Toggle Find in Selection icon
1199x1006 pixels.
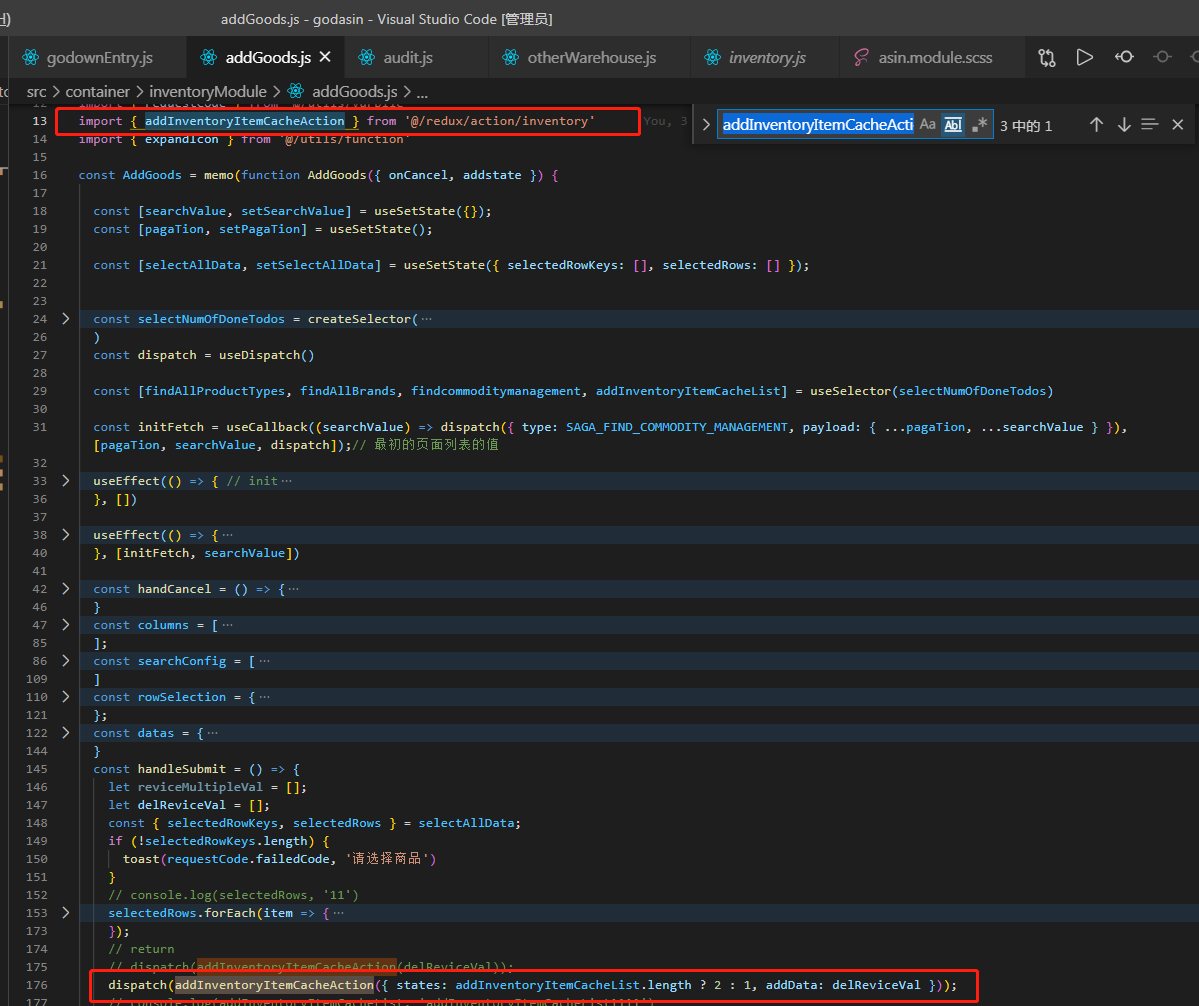pyautogui.click(x=1149, y=124)
